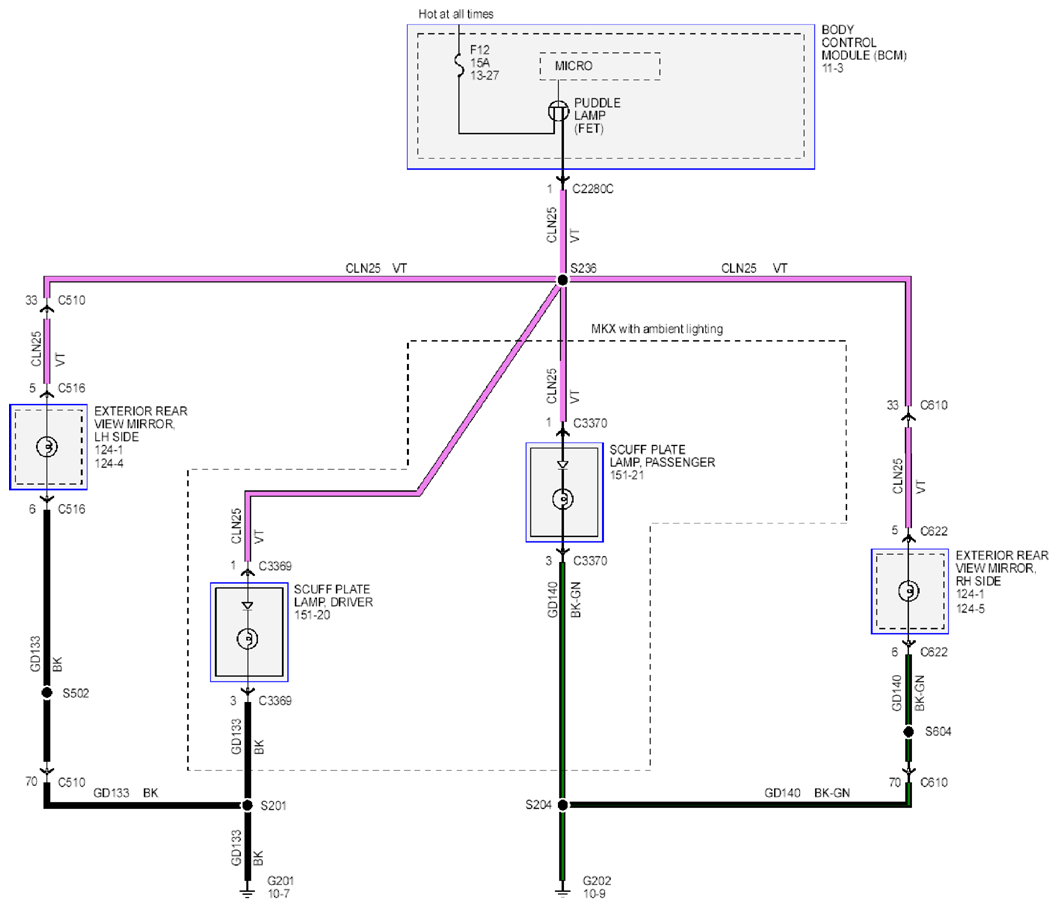Select the RH side mirror lamp symbol

pyautogui.click(x=909, y=591)
